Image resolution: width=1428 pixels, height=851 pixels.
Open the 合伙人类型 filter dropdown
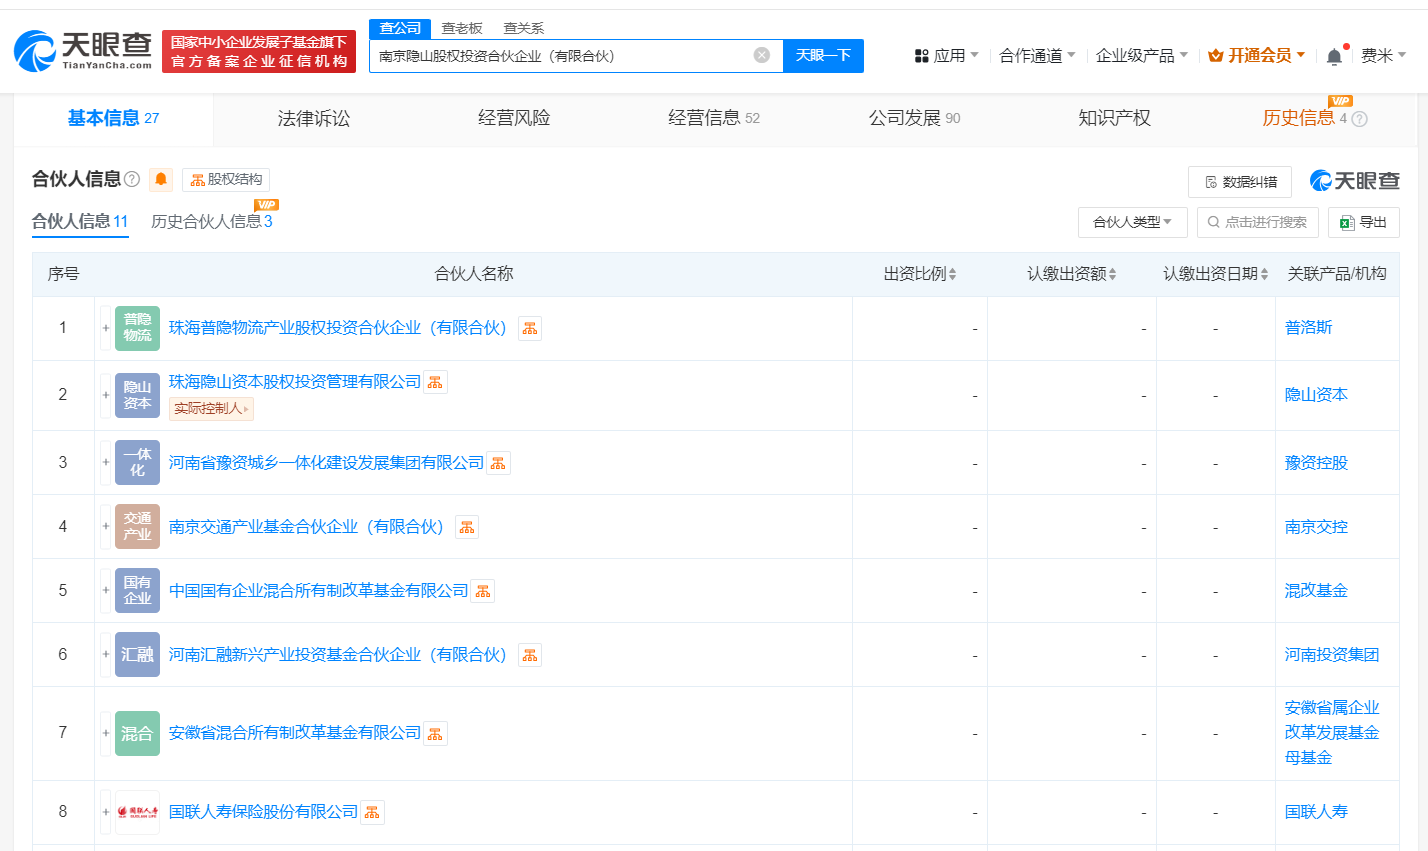click(x=1132, y=222)
